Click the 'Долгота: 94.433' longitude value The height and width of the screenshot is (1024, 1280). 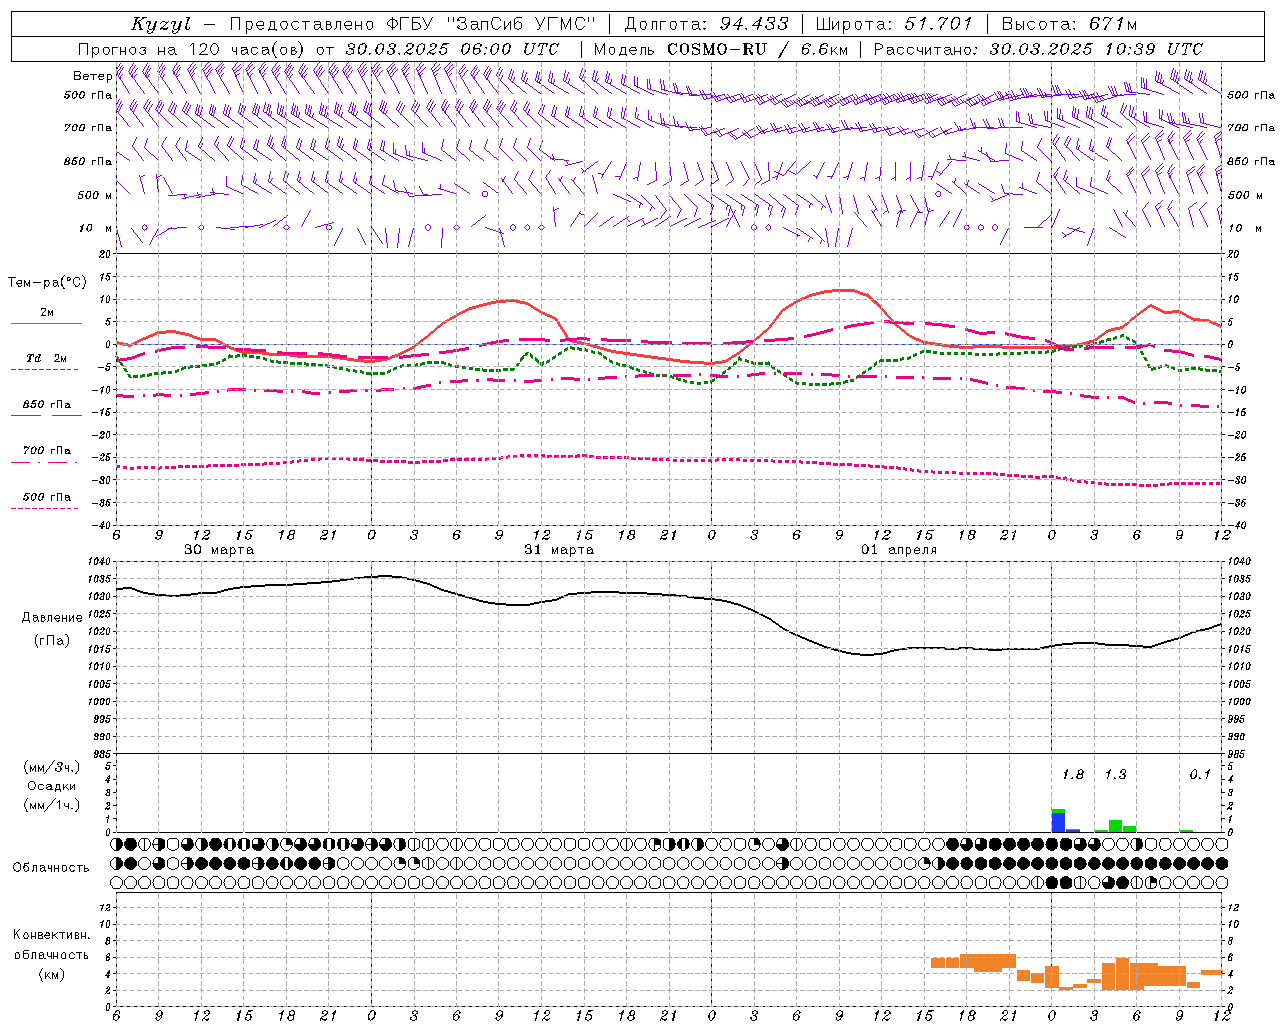coord(706,24)
